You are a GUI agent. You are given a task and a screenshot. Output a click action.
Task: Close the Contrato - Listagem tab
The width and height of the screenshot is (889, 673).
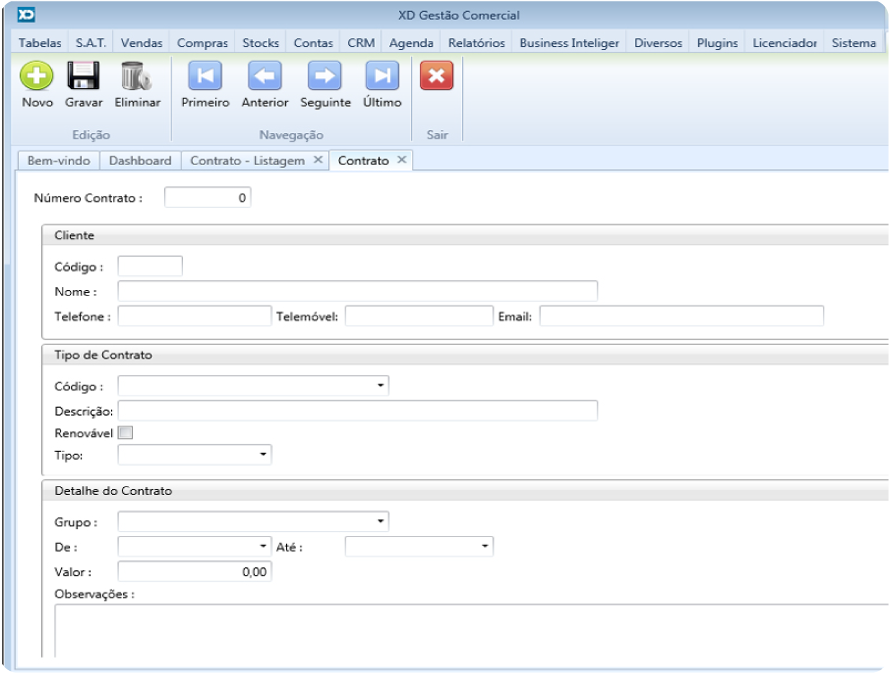[x=318, y=160]
